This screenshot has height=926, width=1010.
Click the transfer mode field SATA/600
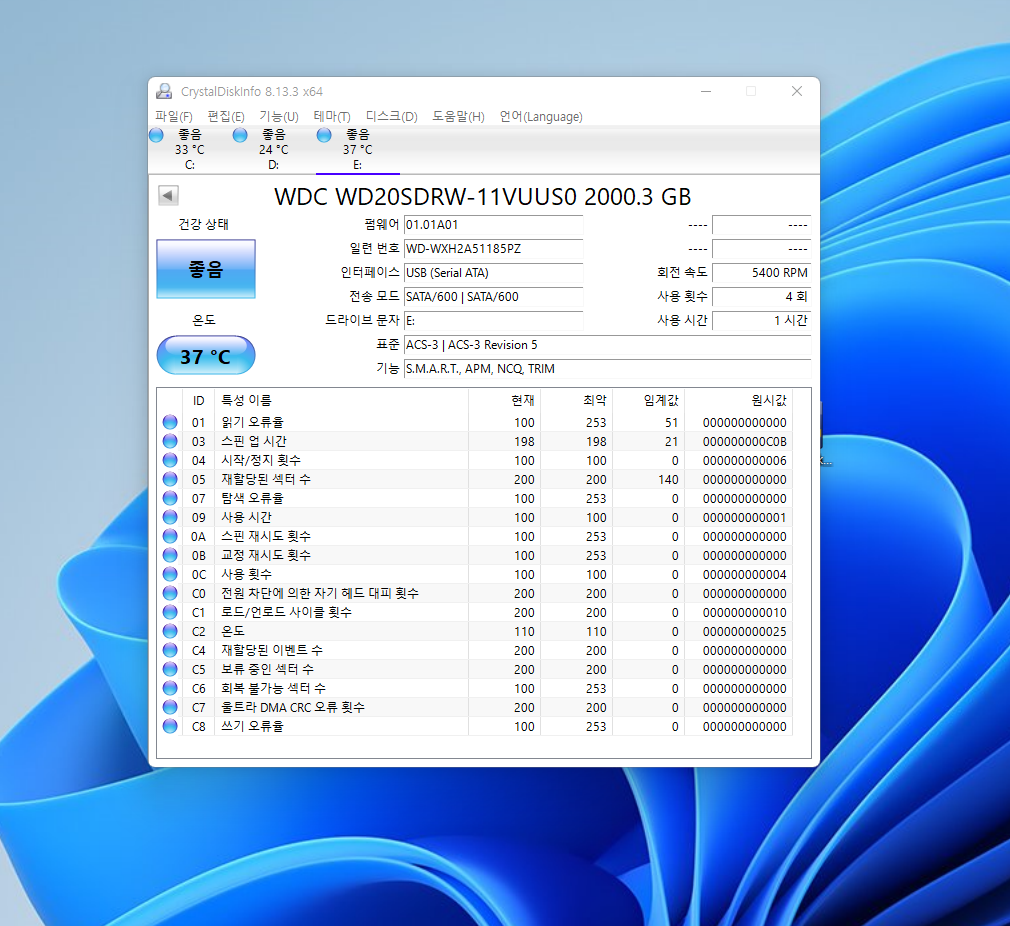click(493, 297)
